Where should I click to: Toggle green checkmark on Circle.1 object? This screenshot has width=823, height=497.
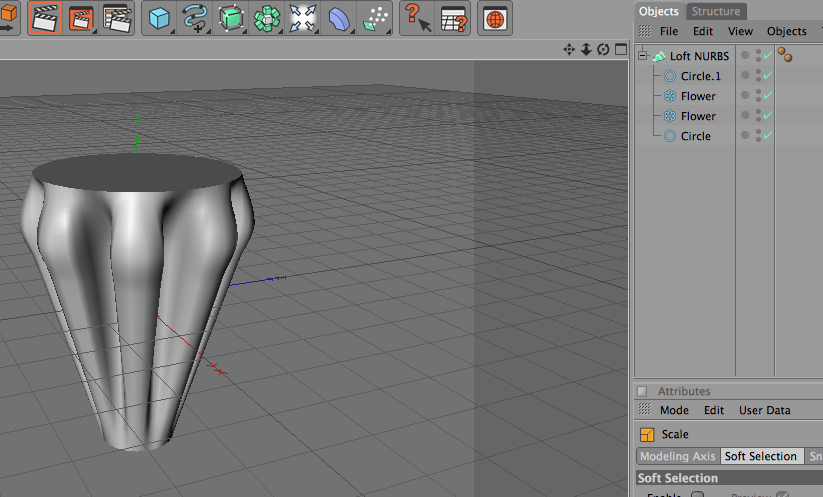point(768,76)
